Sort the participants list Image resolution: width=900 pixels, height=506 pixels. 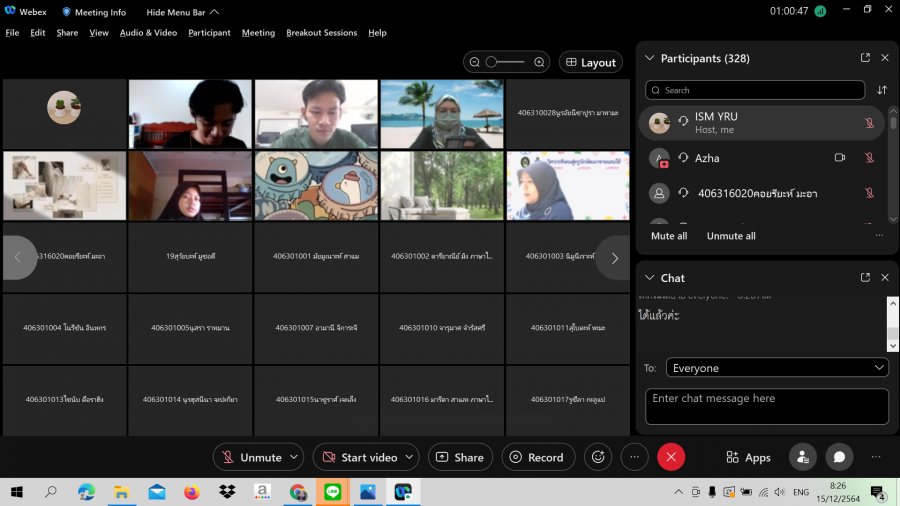click(882, 90)
